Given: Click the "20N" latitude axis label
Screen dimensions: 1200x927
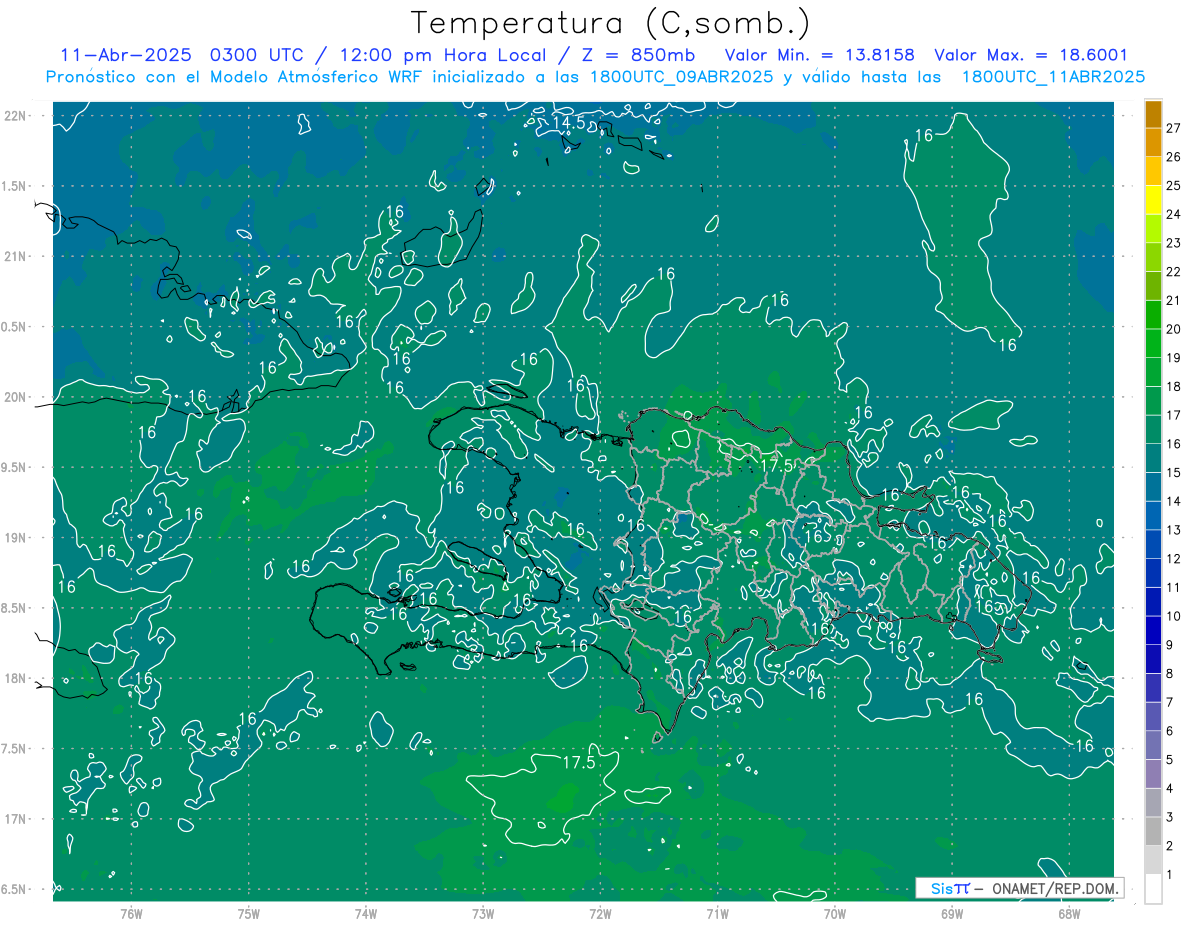Looking at the screenshot, I should [x=15, y=397].
